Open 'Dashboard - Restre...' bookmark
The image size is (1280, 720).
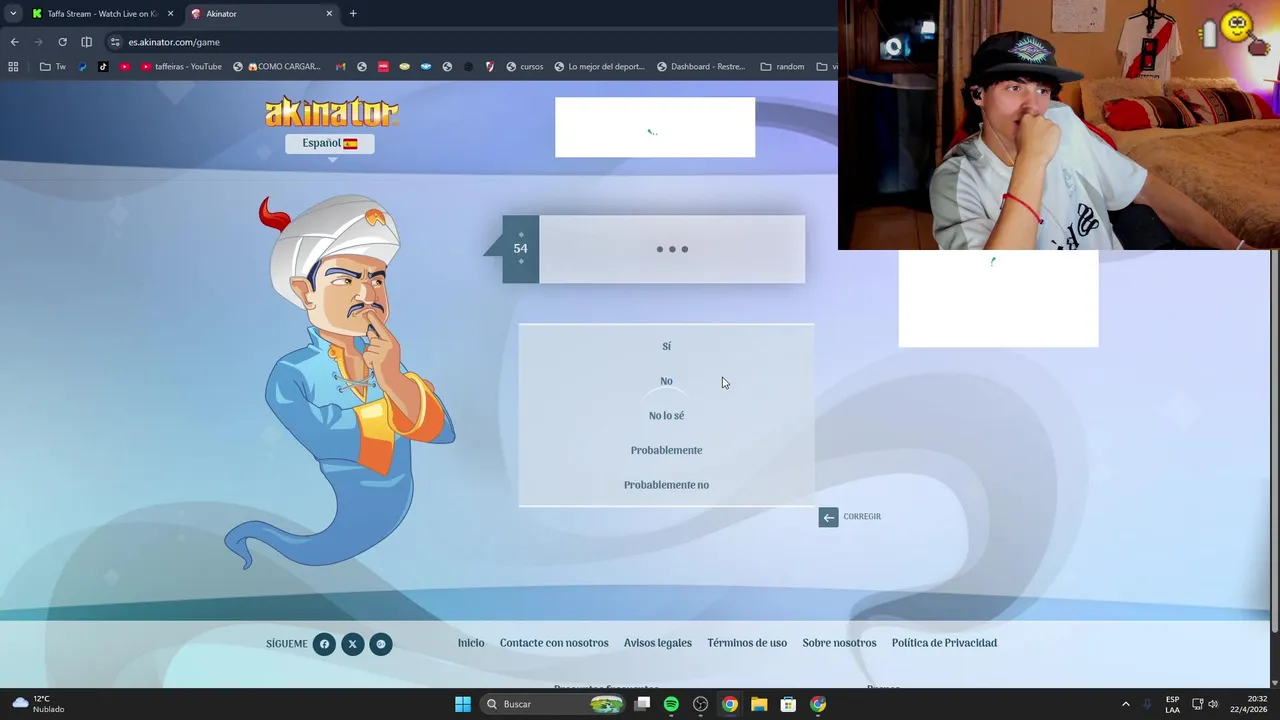click(701, 67)
